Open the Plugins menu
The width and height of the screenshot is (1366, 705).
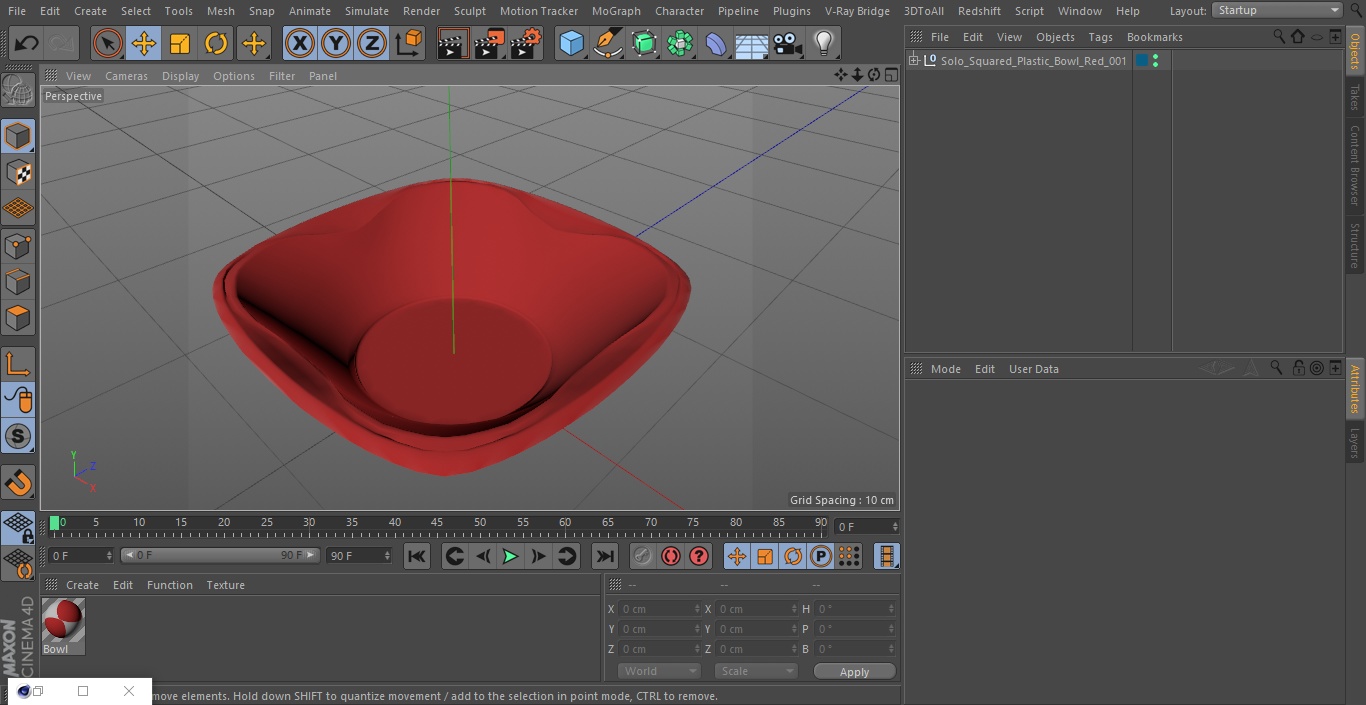coord(792,11)
